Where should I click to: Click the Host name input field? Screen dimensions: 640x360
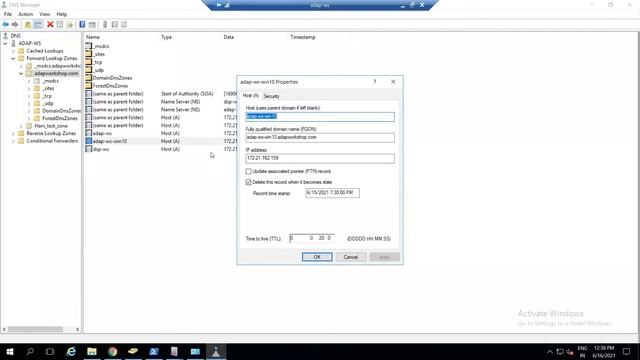click(320, 117)
